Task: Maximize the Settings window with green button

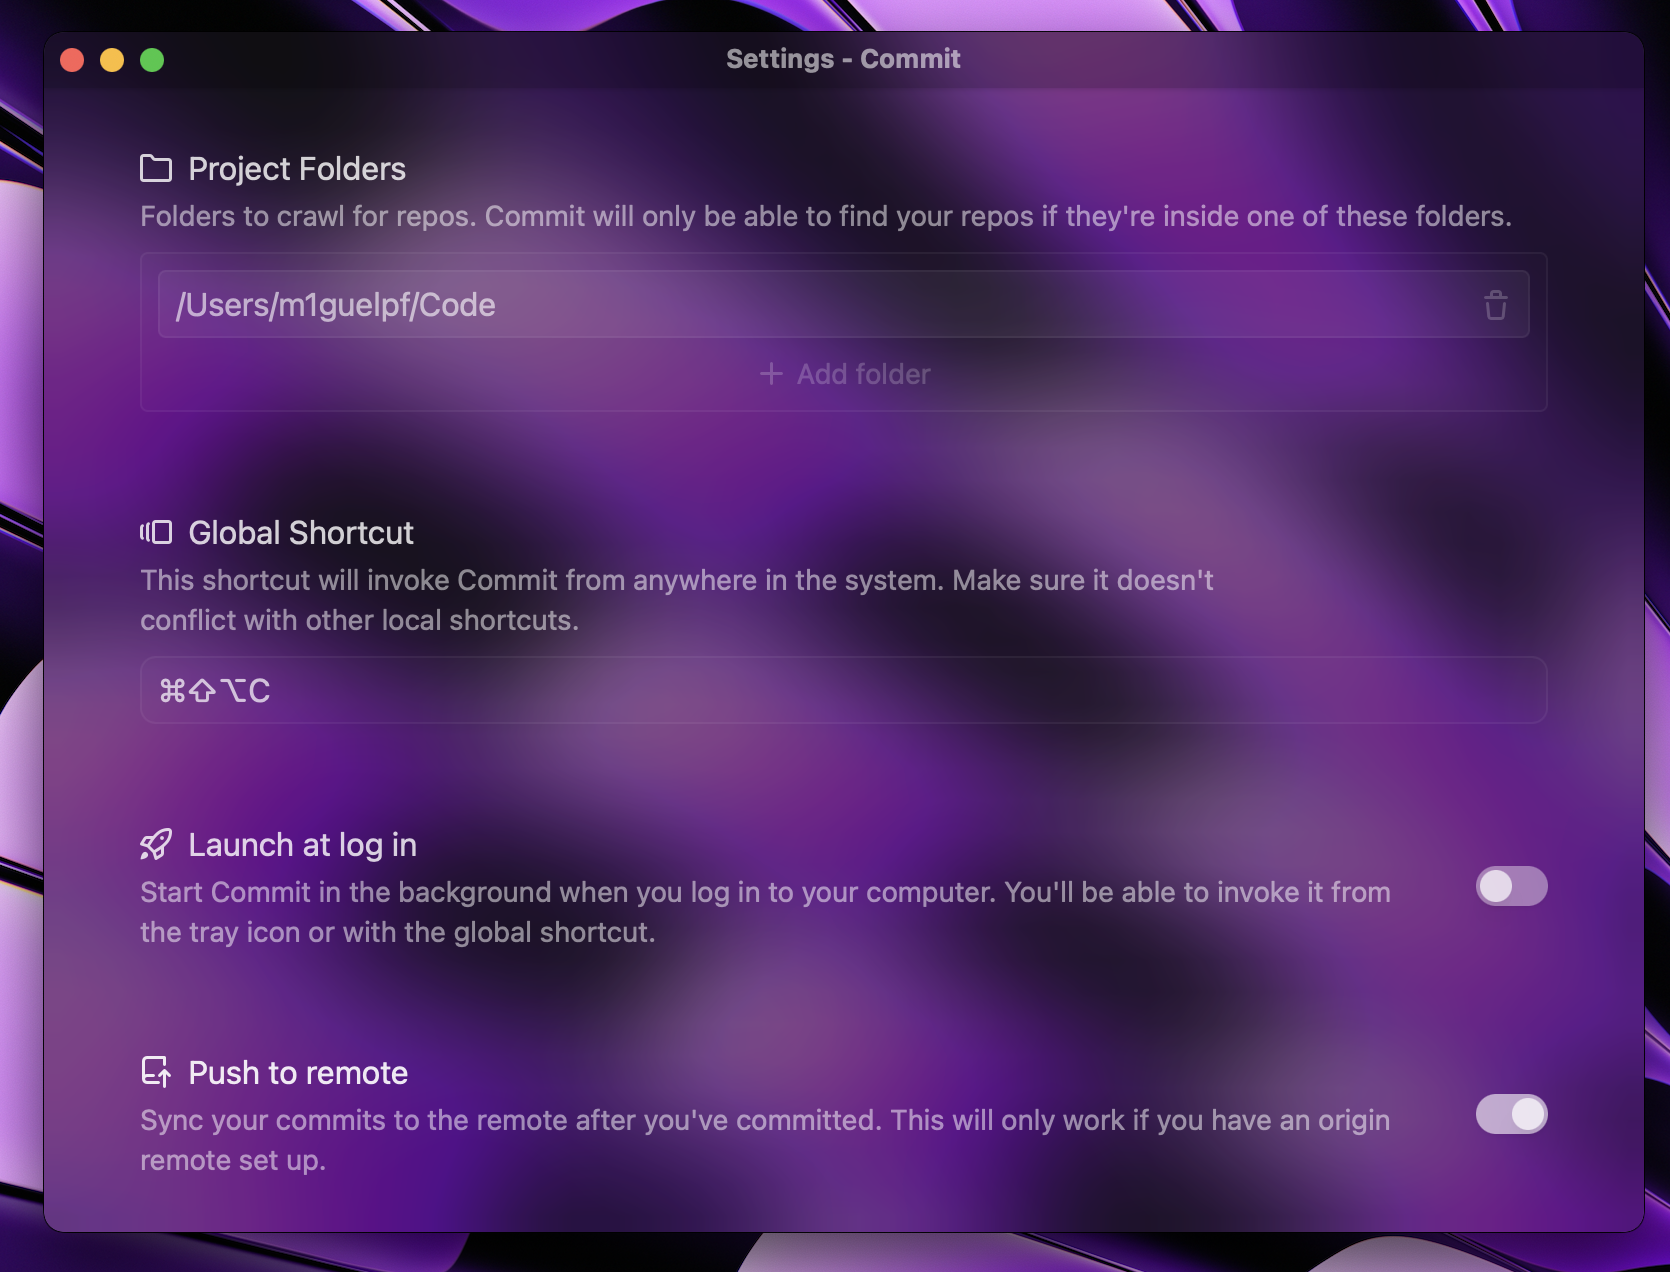Action: [x=152, y=60]
